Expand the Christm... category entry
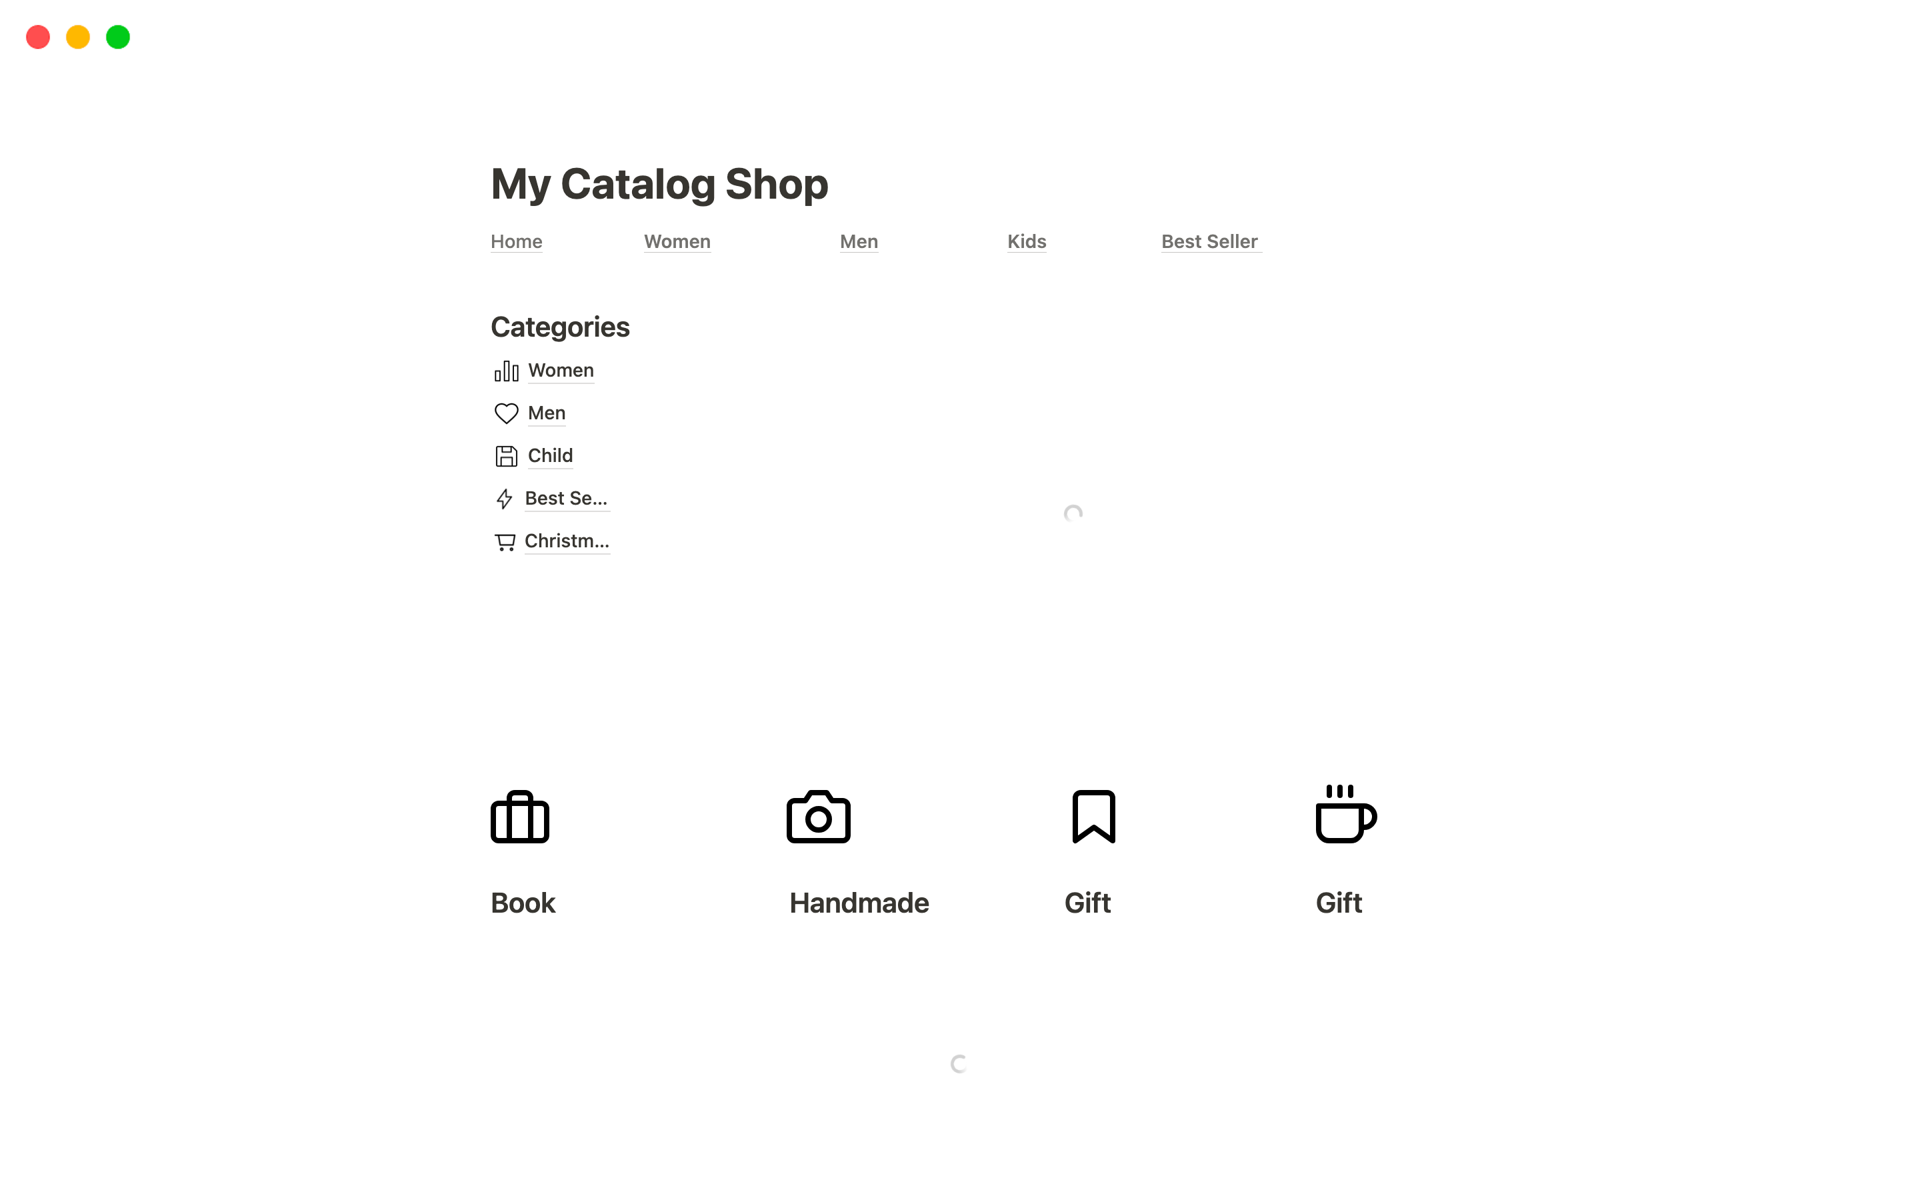This screenshot has width=1920, height=1200. pos(565,541)
